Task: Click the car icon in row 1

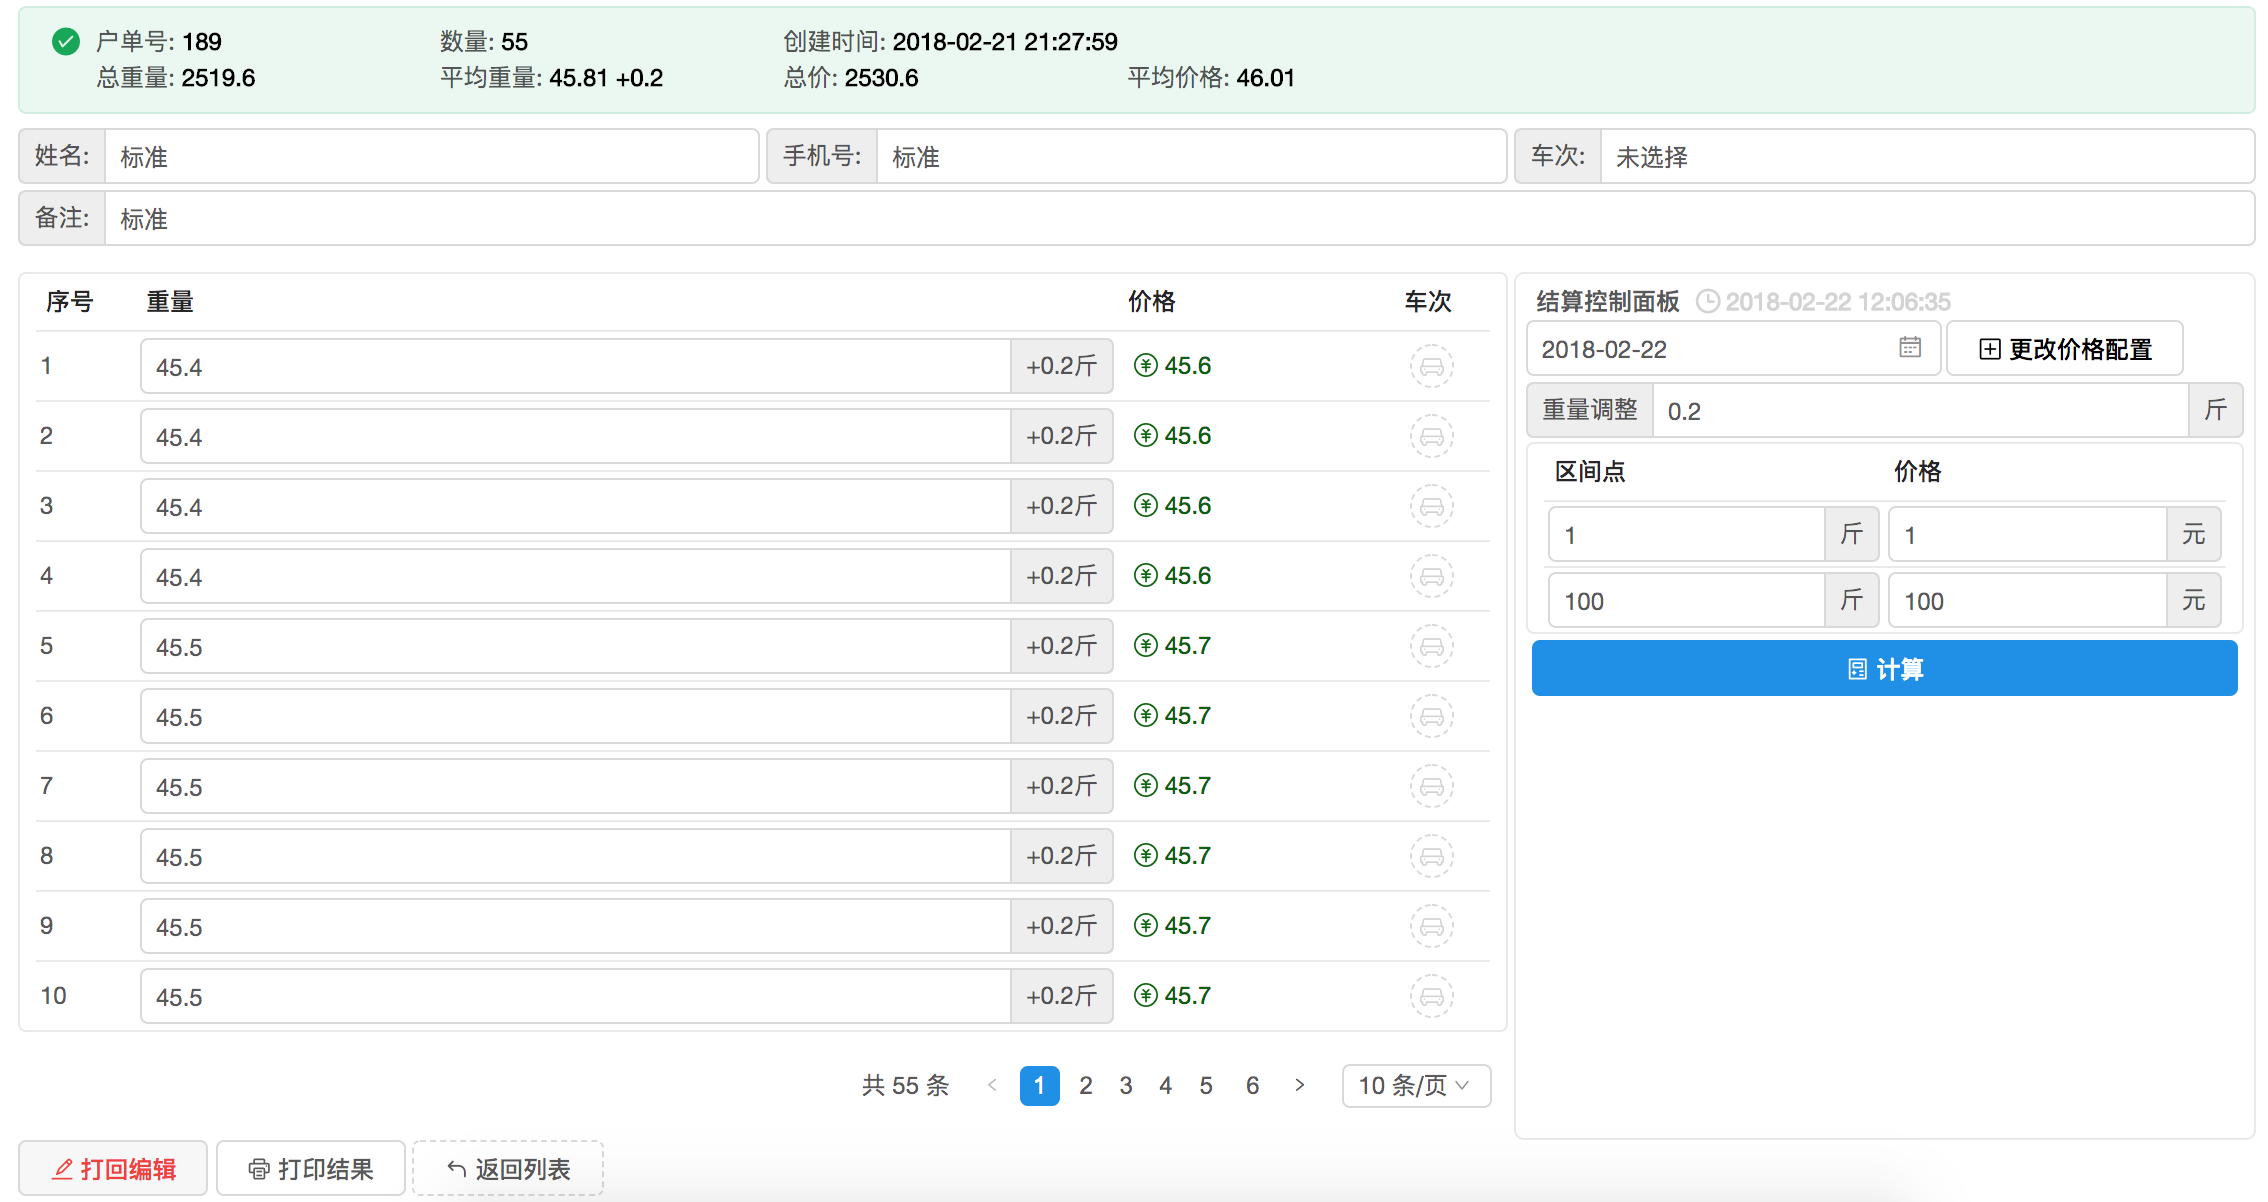Action: [1431, 366]
